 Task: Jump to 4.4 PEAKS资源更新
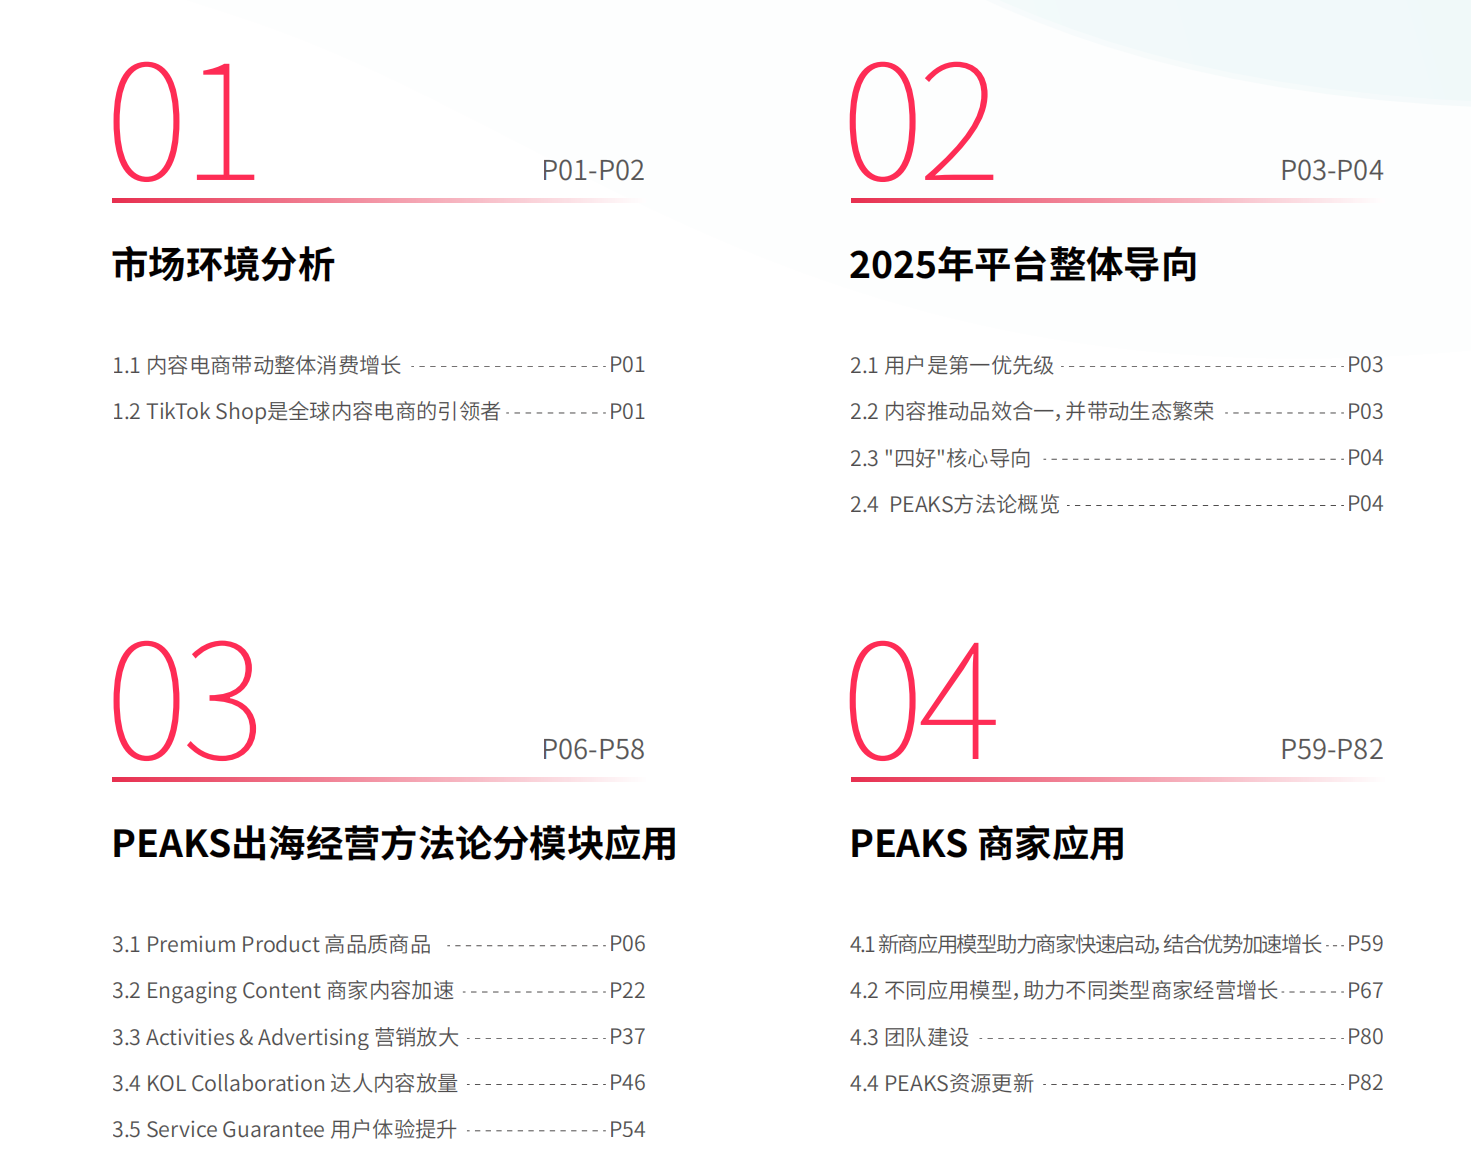point(942,1084)
